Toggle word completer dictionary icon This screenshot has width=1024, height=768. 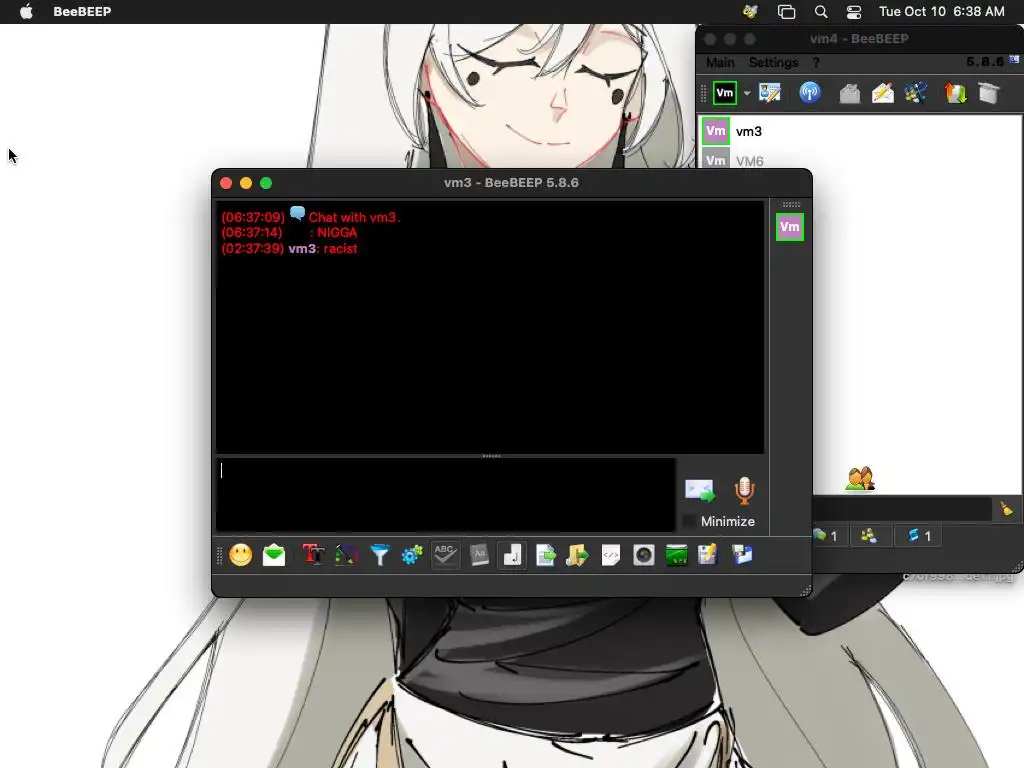479,555
